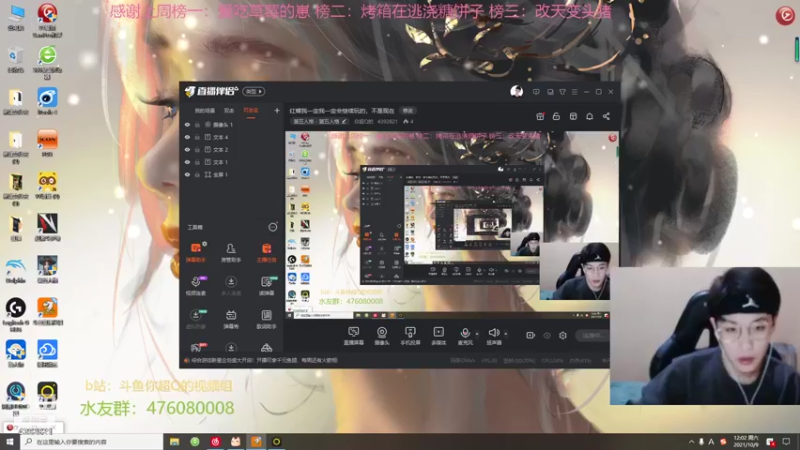This screenshot has width=800, height=450.
Task: Expand the microphone options arrow
Action: [477, 334]
